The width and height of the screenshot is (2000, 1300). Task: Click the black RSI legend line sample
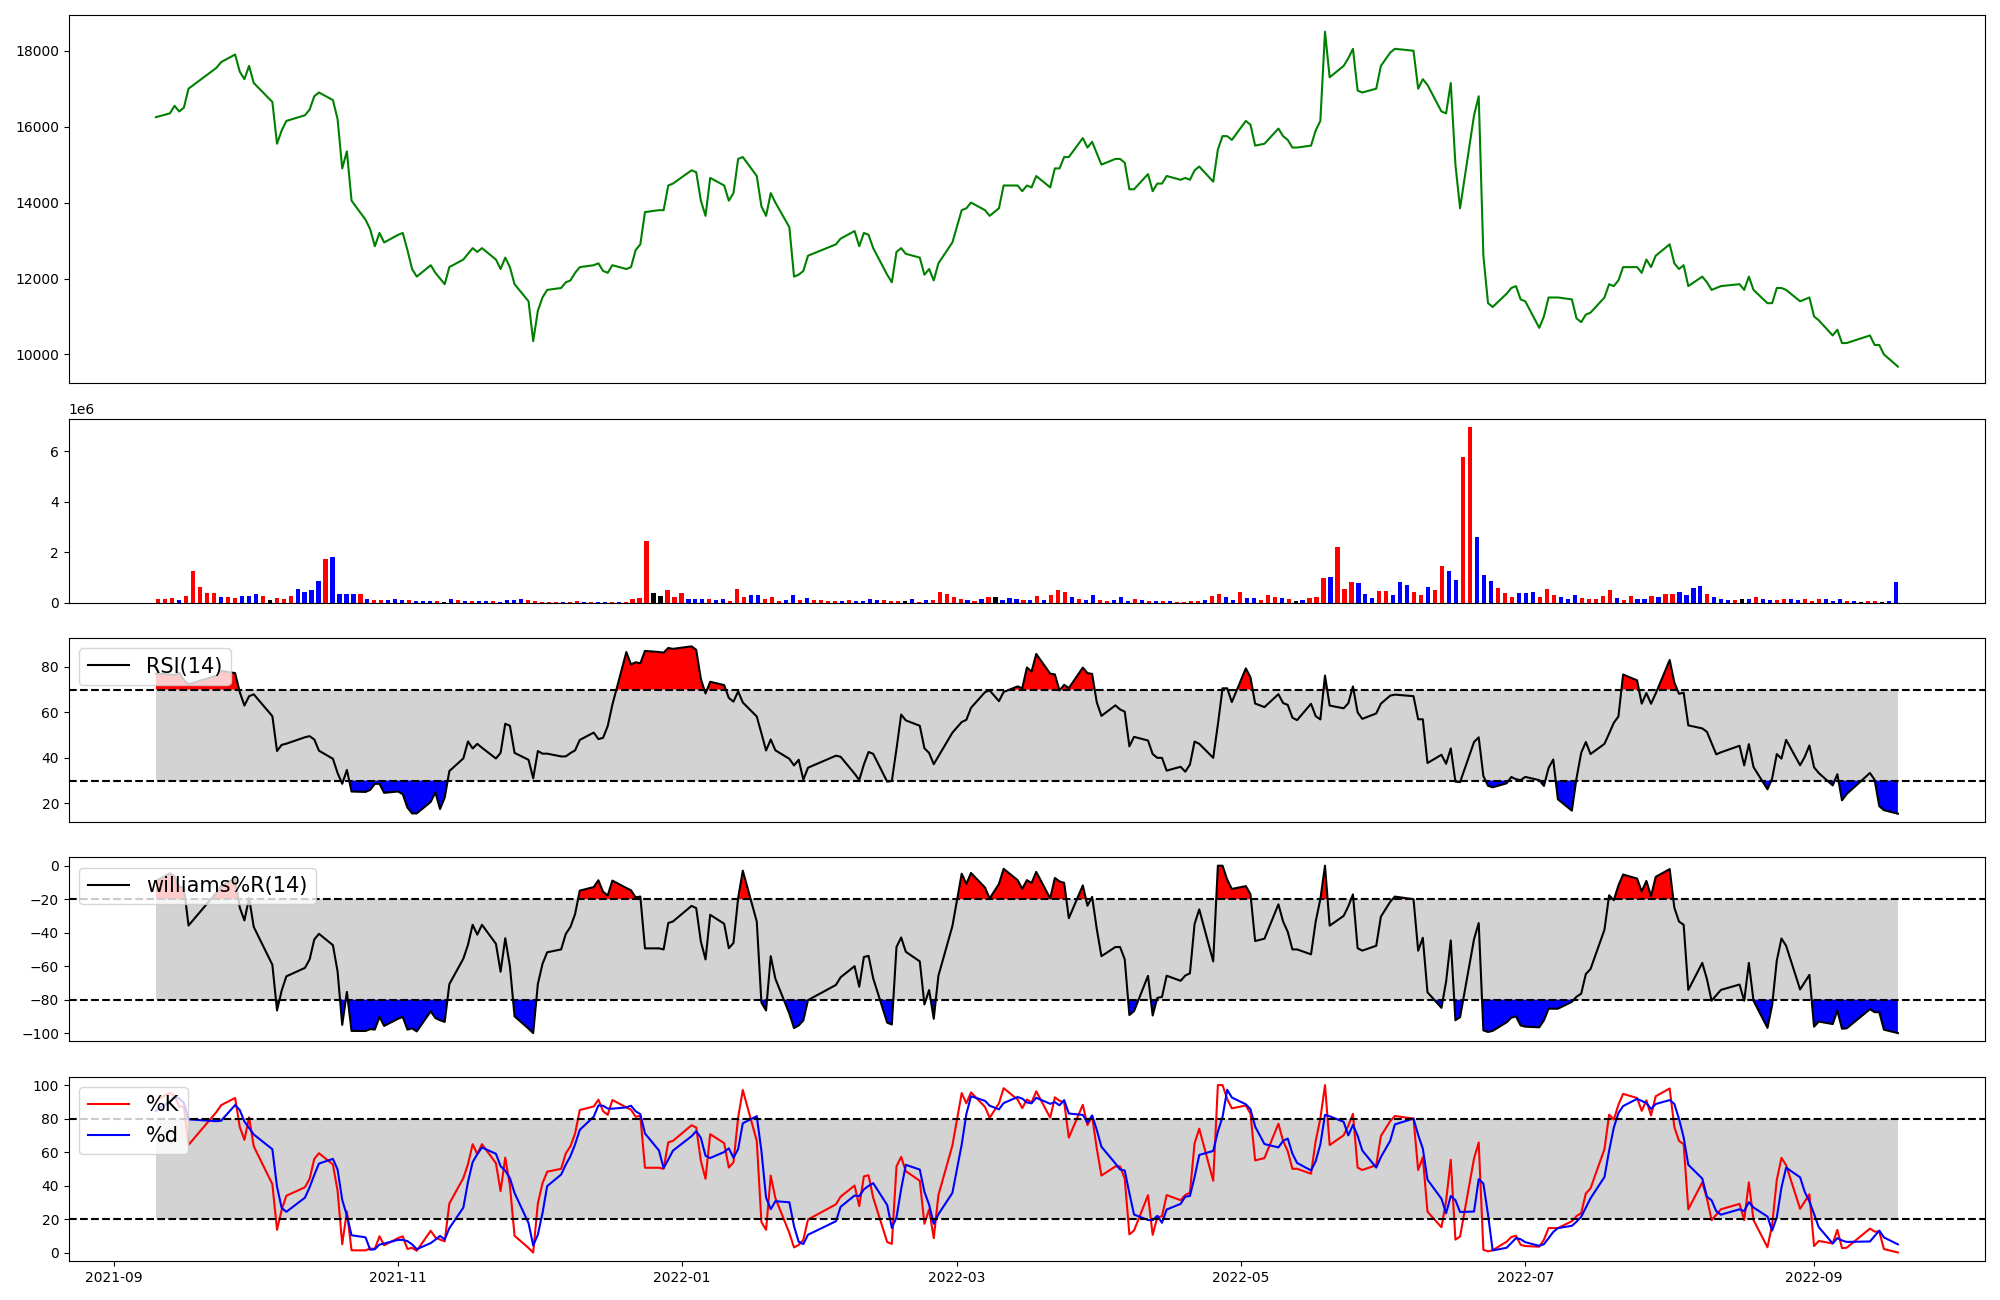pos(109,666)
